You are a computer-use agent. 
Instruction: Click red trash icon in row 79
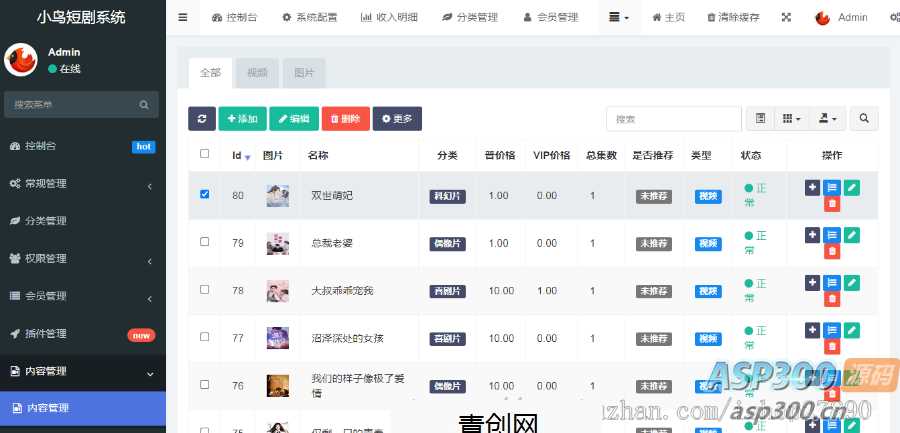pyautogui.click(x=832, y=252)
